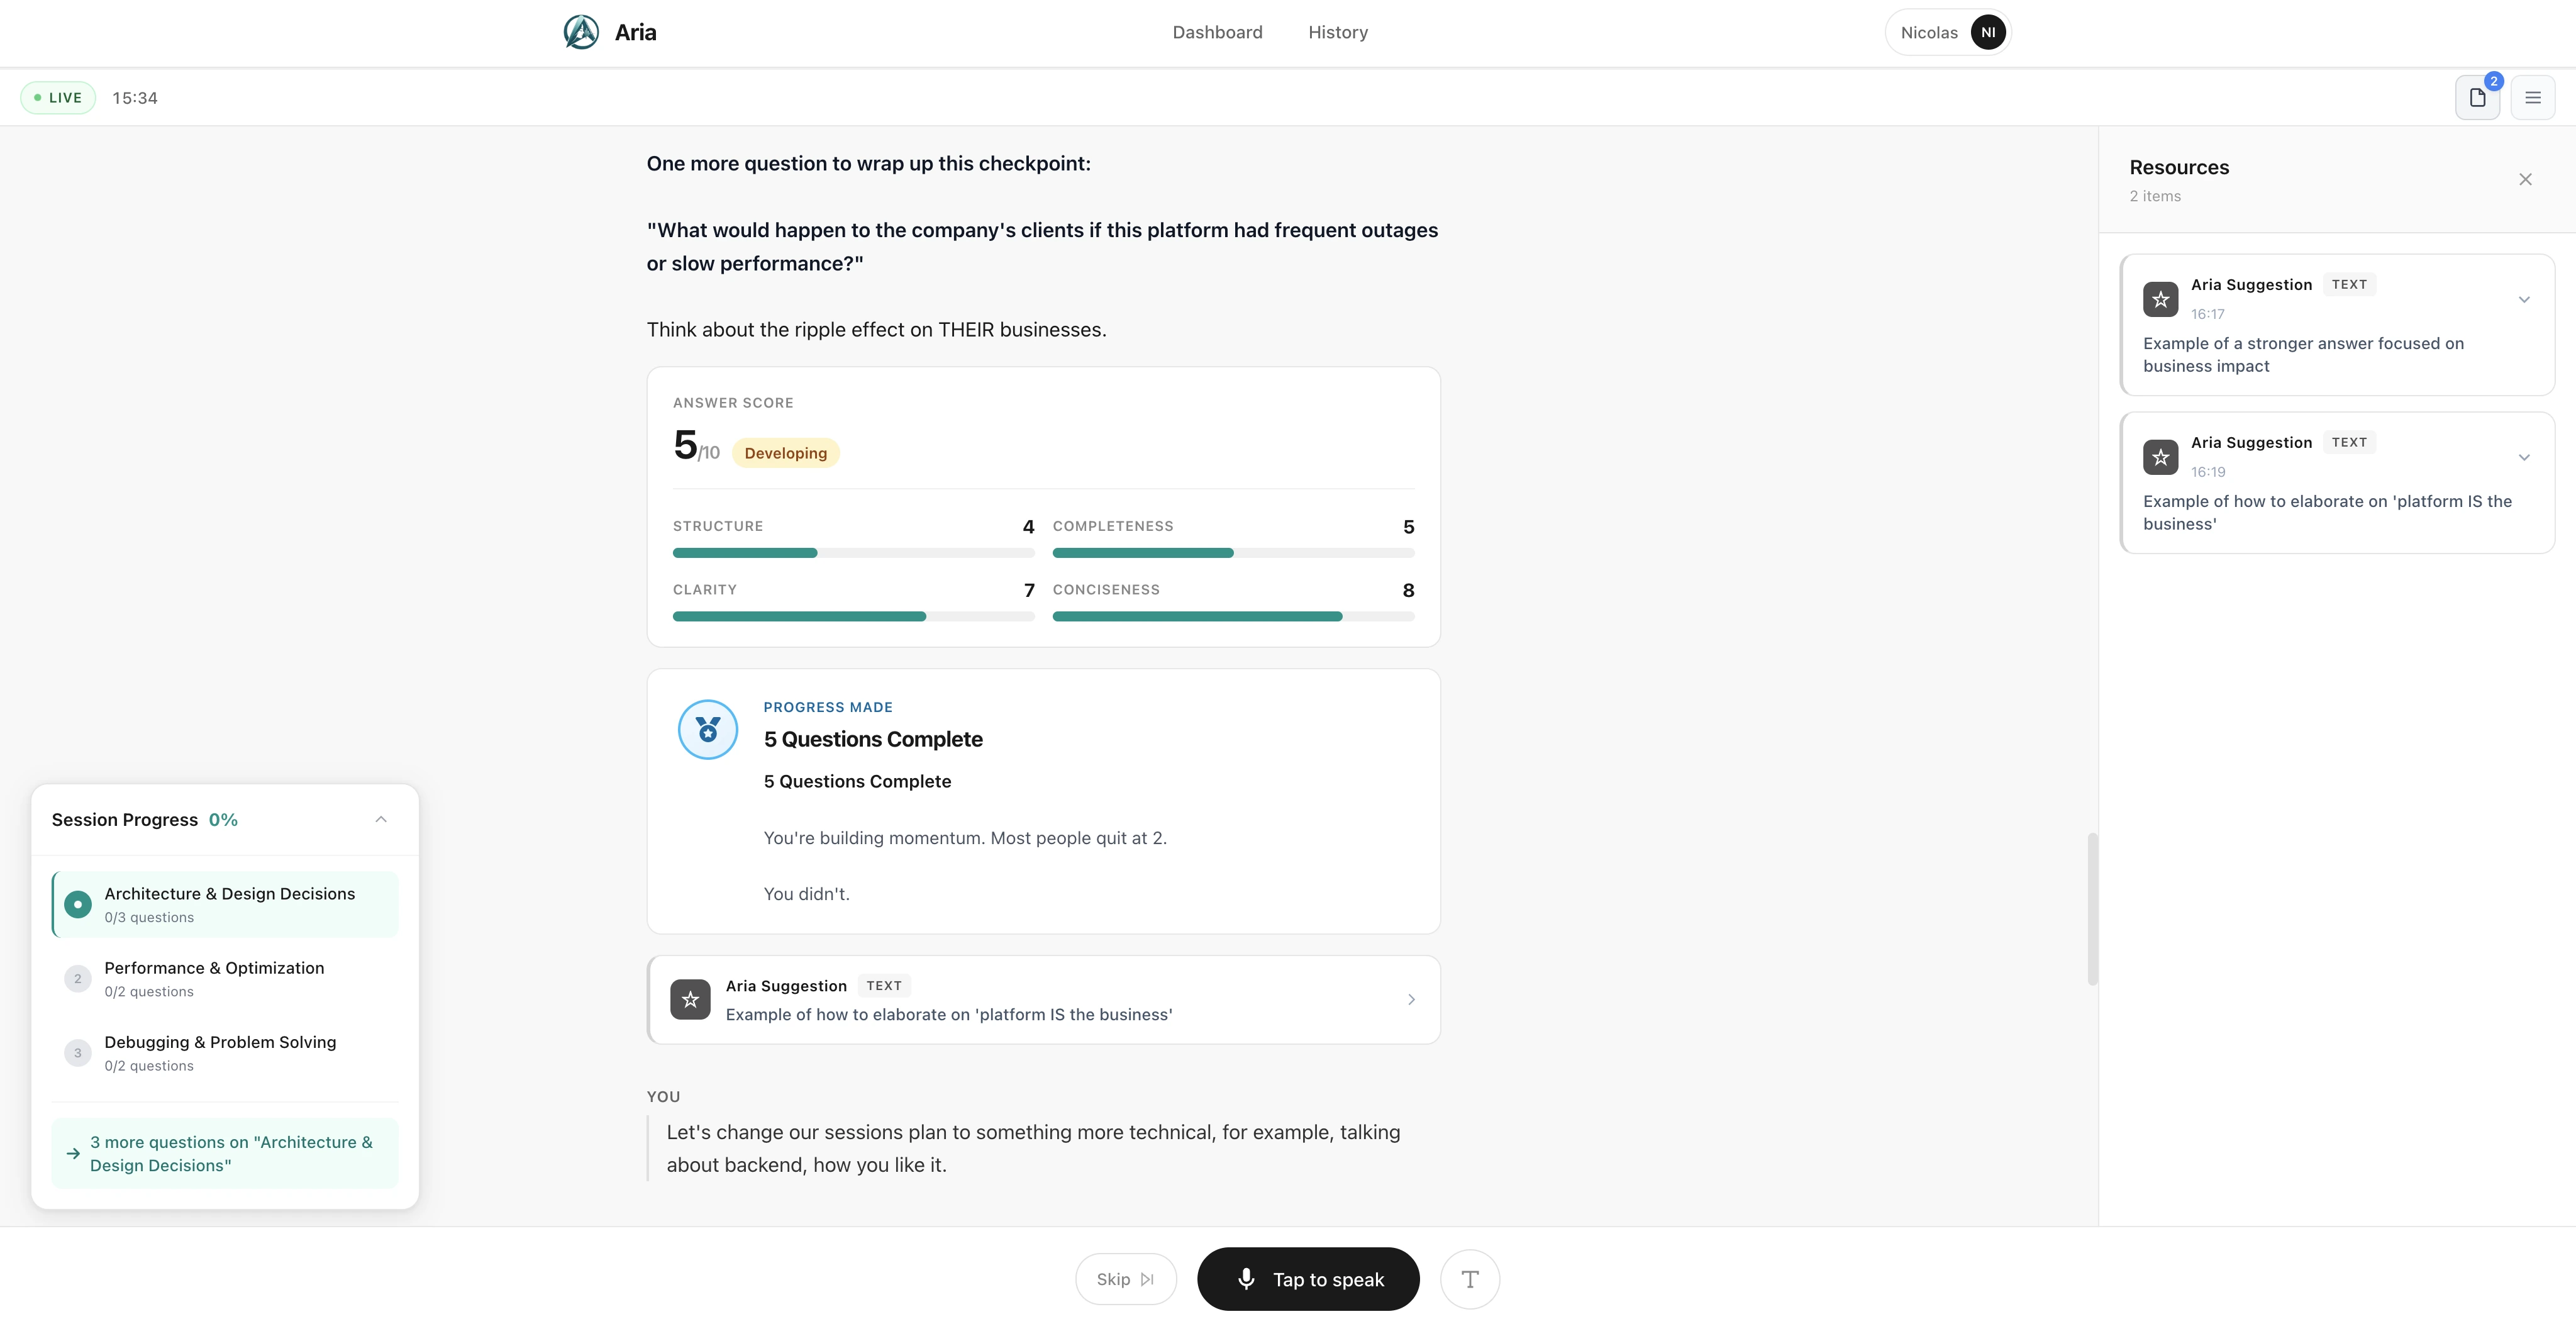
Task: Open the resources document icon with badge
Action: (x=2477, y=98)
